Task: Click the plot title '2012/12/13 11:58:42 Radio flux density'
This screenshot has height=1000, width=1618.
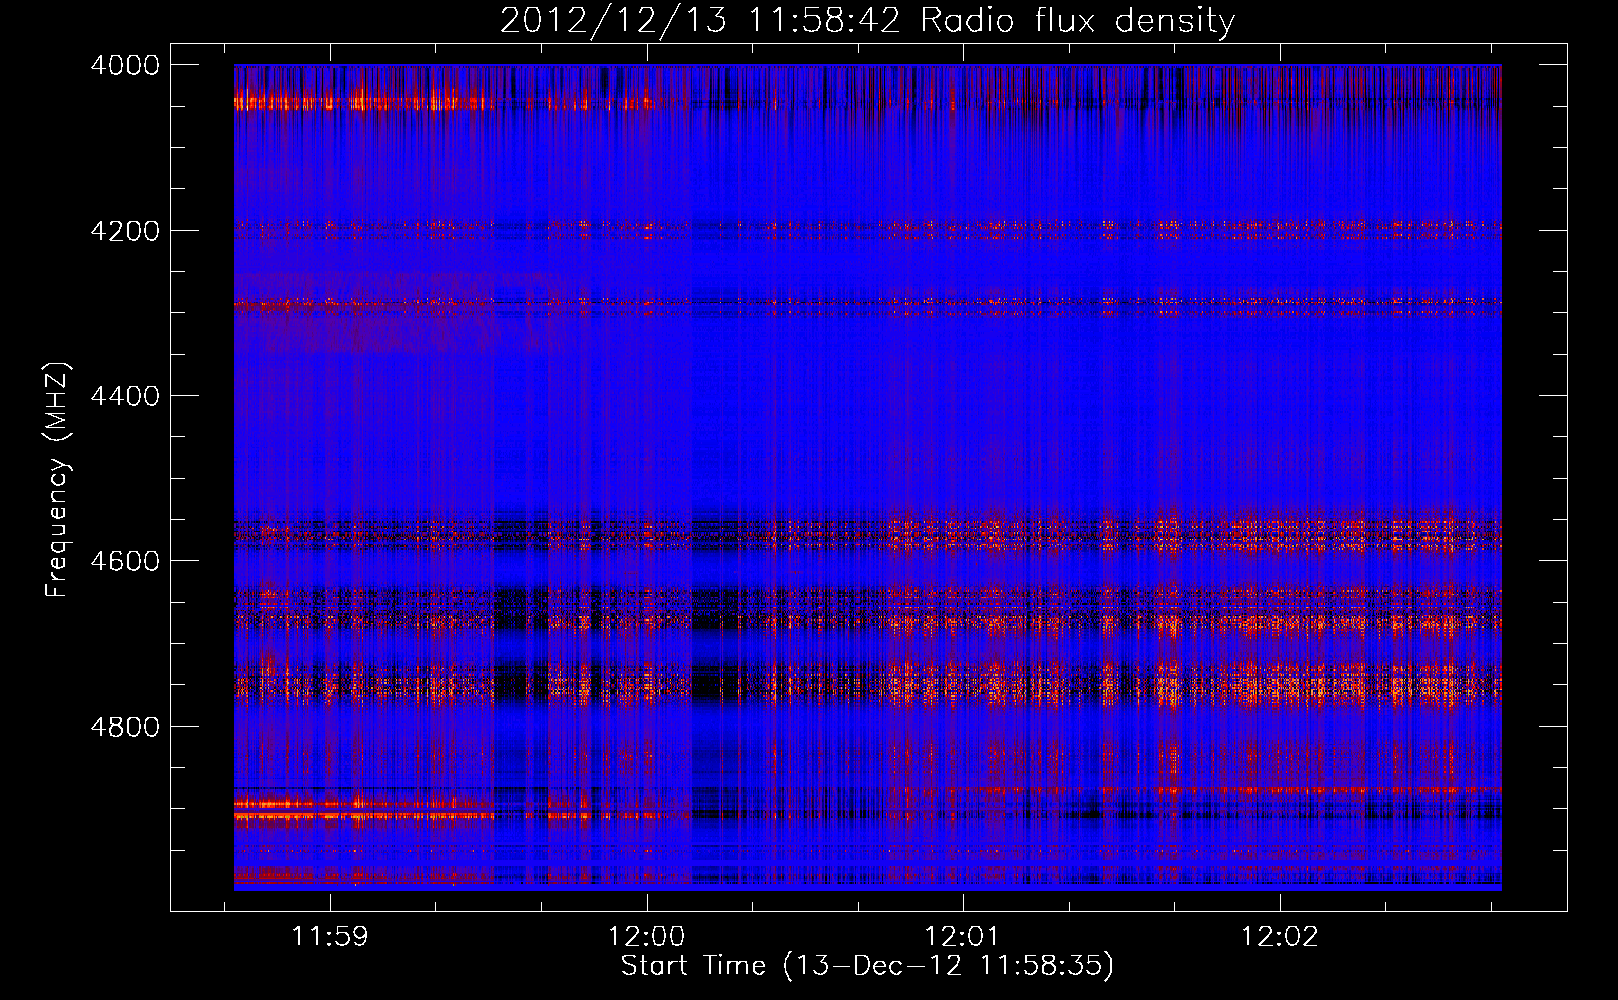Action: pyautogui.click(x=867, y=20)
